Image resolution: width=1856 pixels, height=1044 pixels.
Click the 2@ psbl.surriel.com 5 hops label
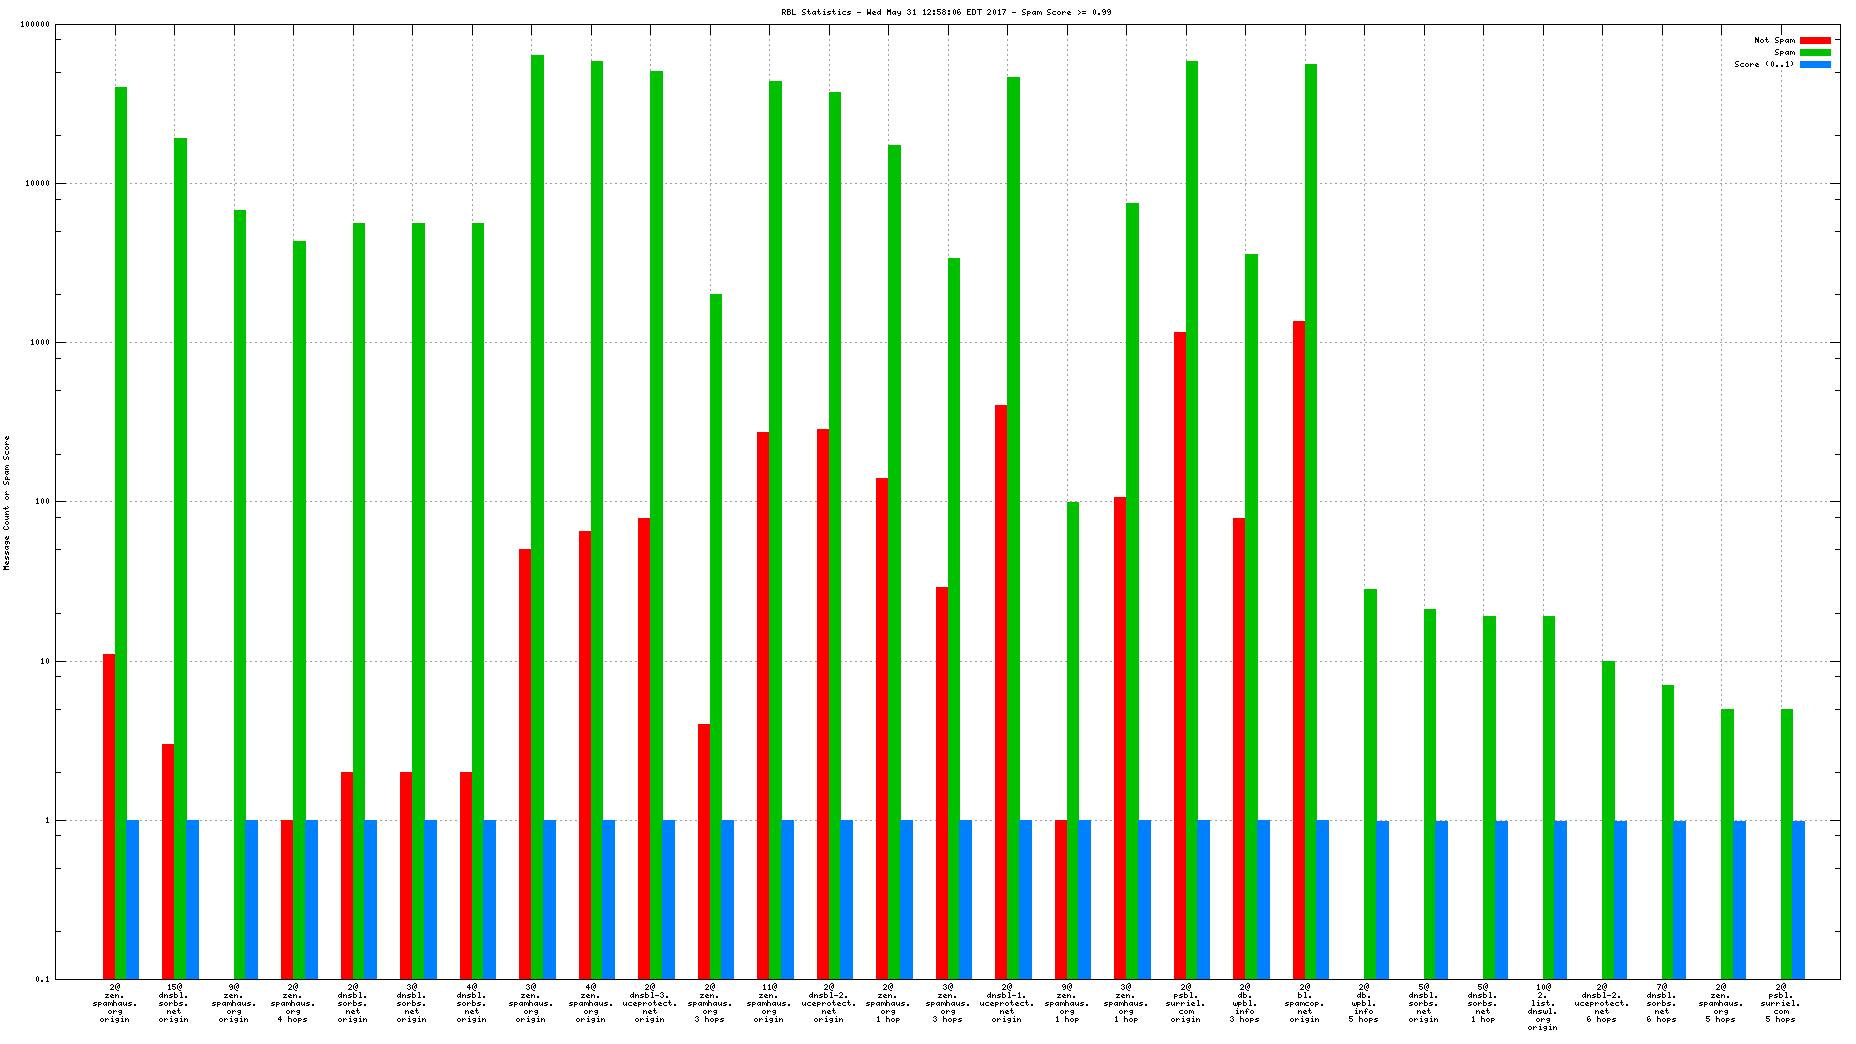point(1781,1003)
